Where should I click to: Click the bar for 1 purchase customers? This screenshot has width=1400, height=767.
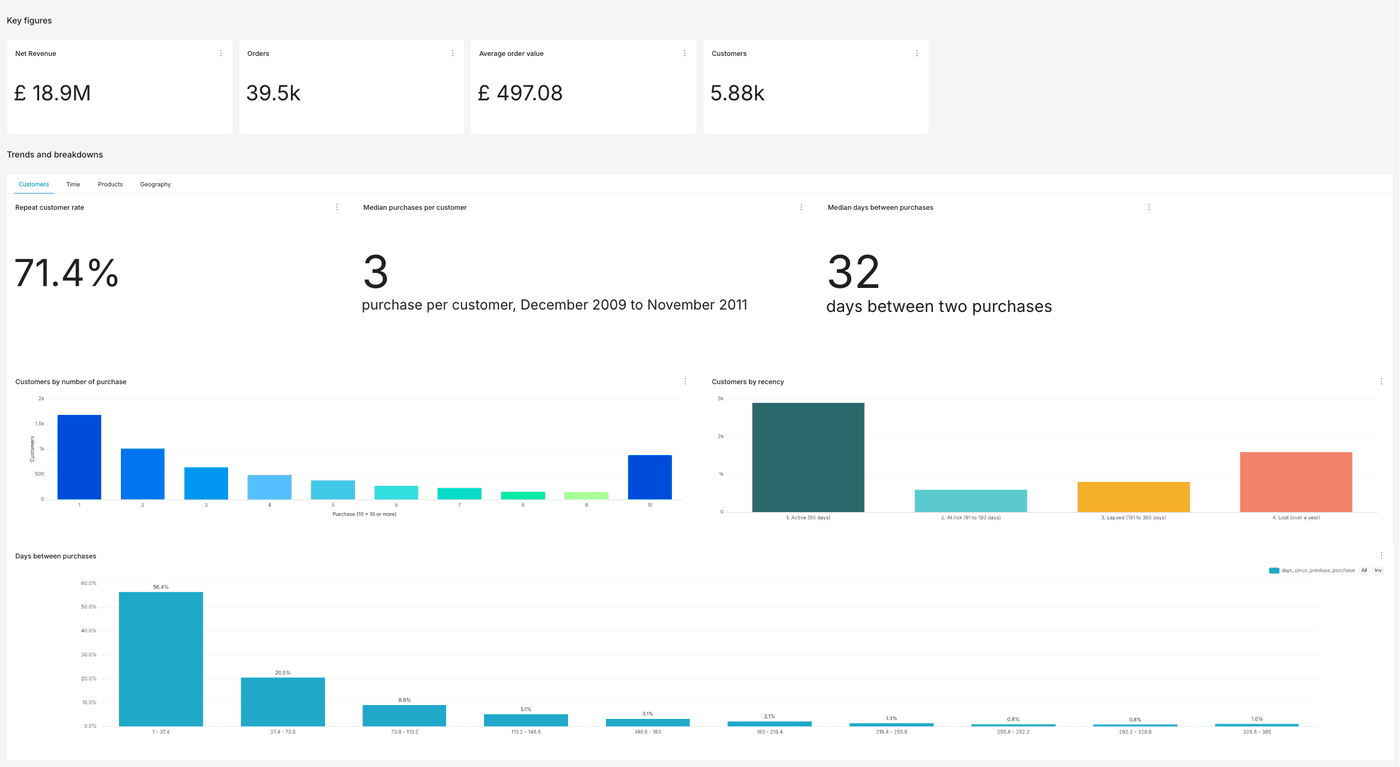79,457
